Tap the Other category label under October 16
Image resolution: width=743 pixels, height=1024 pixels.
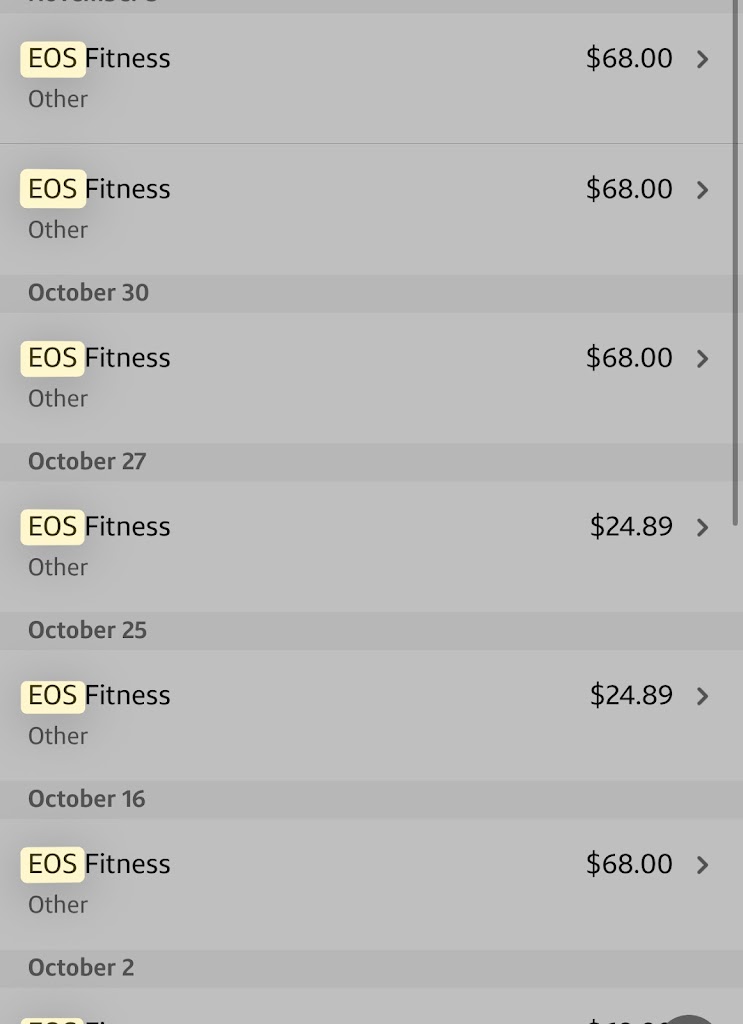[58, 905]
